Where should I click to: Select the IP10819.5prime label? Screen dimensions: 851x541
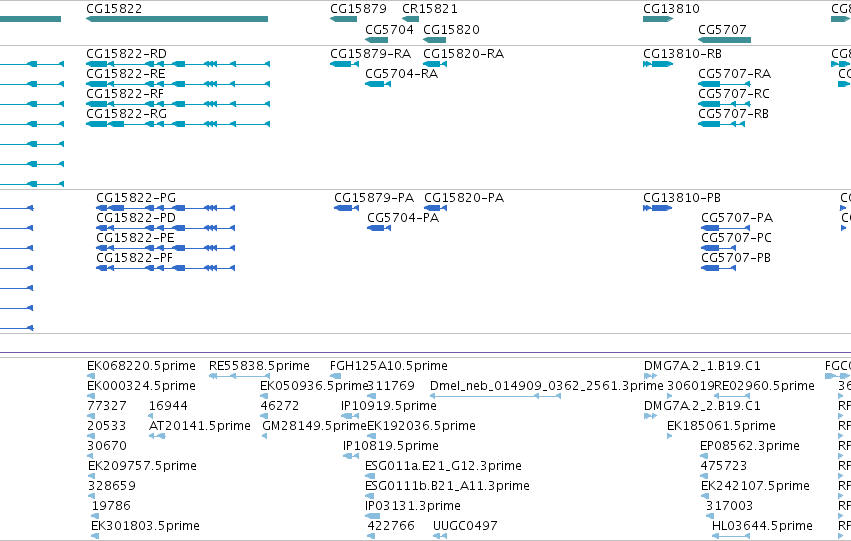tap(391, 446)
